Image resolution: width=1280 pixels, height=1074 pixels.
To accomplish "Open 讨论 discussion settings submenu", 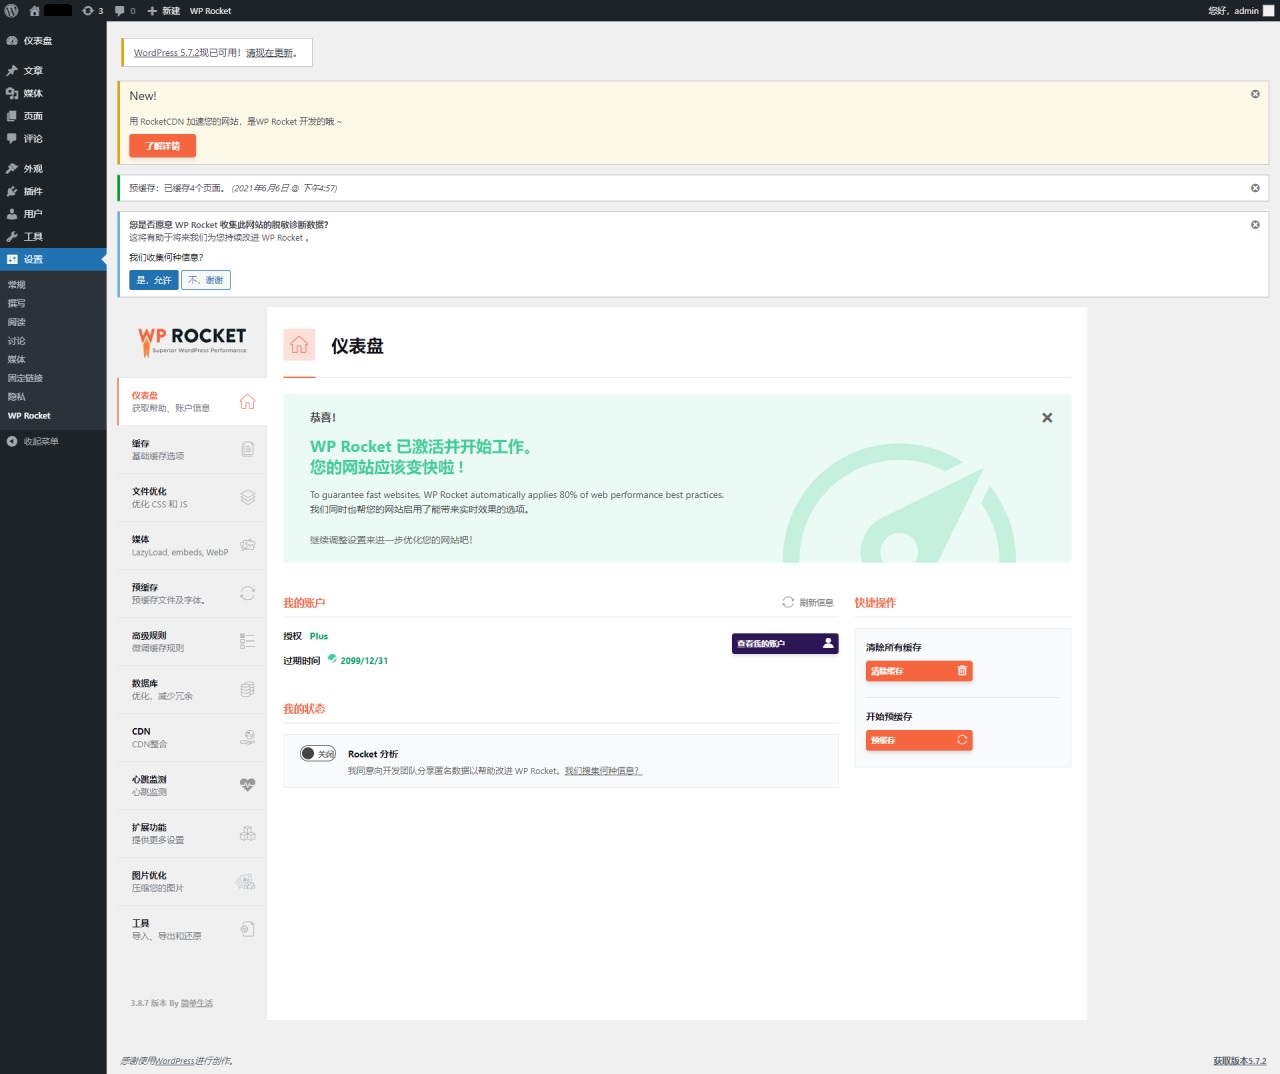I will click(17, 341).
